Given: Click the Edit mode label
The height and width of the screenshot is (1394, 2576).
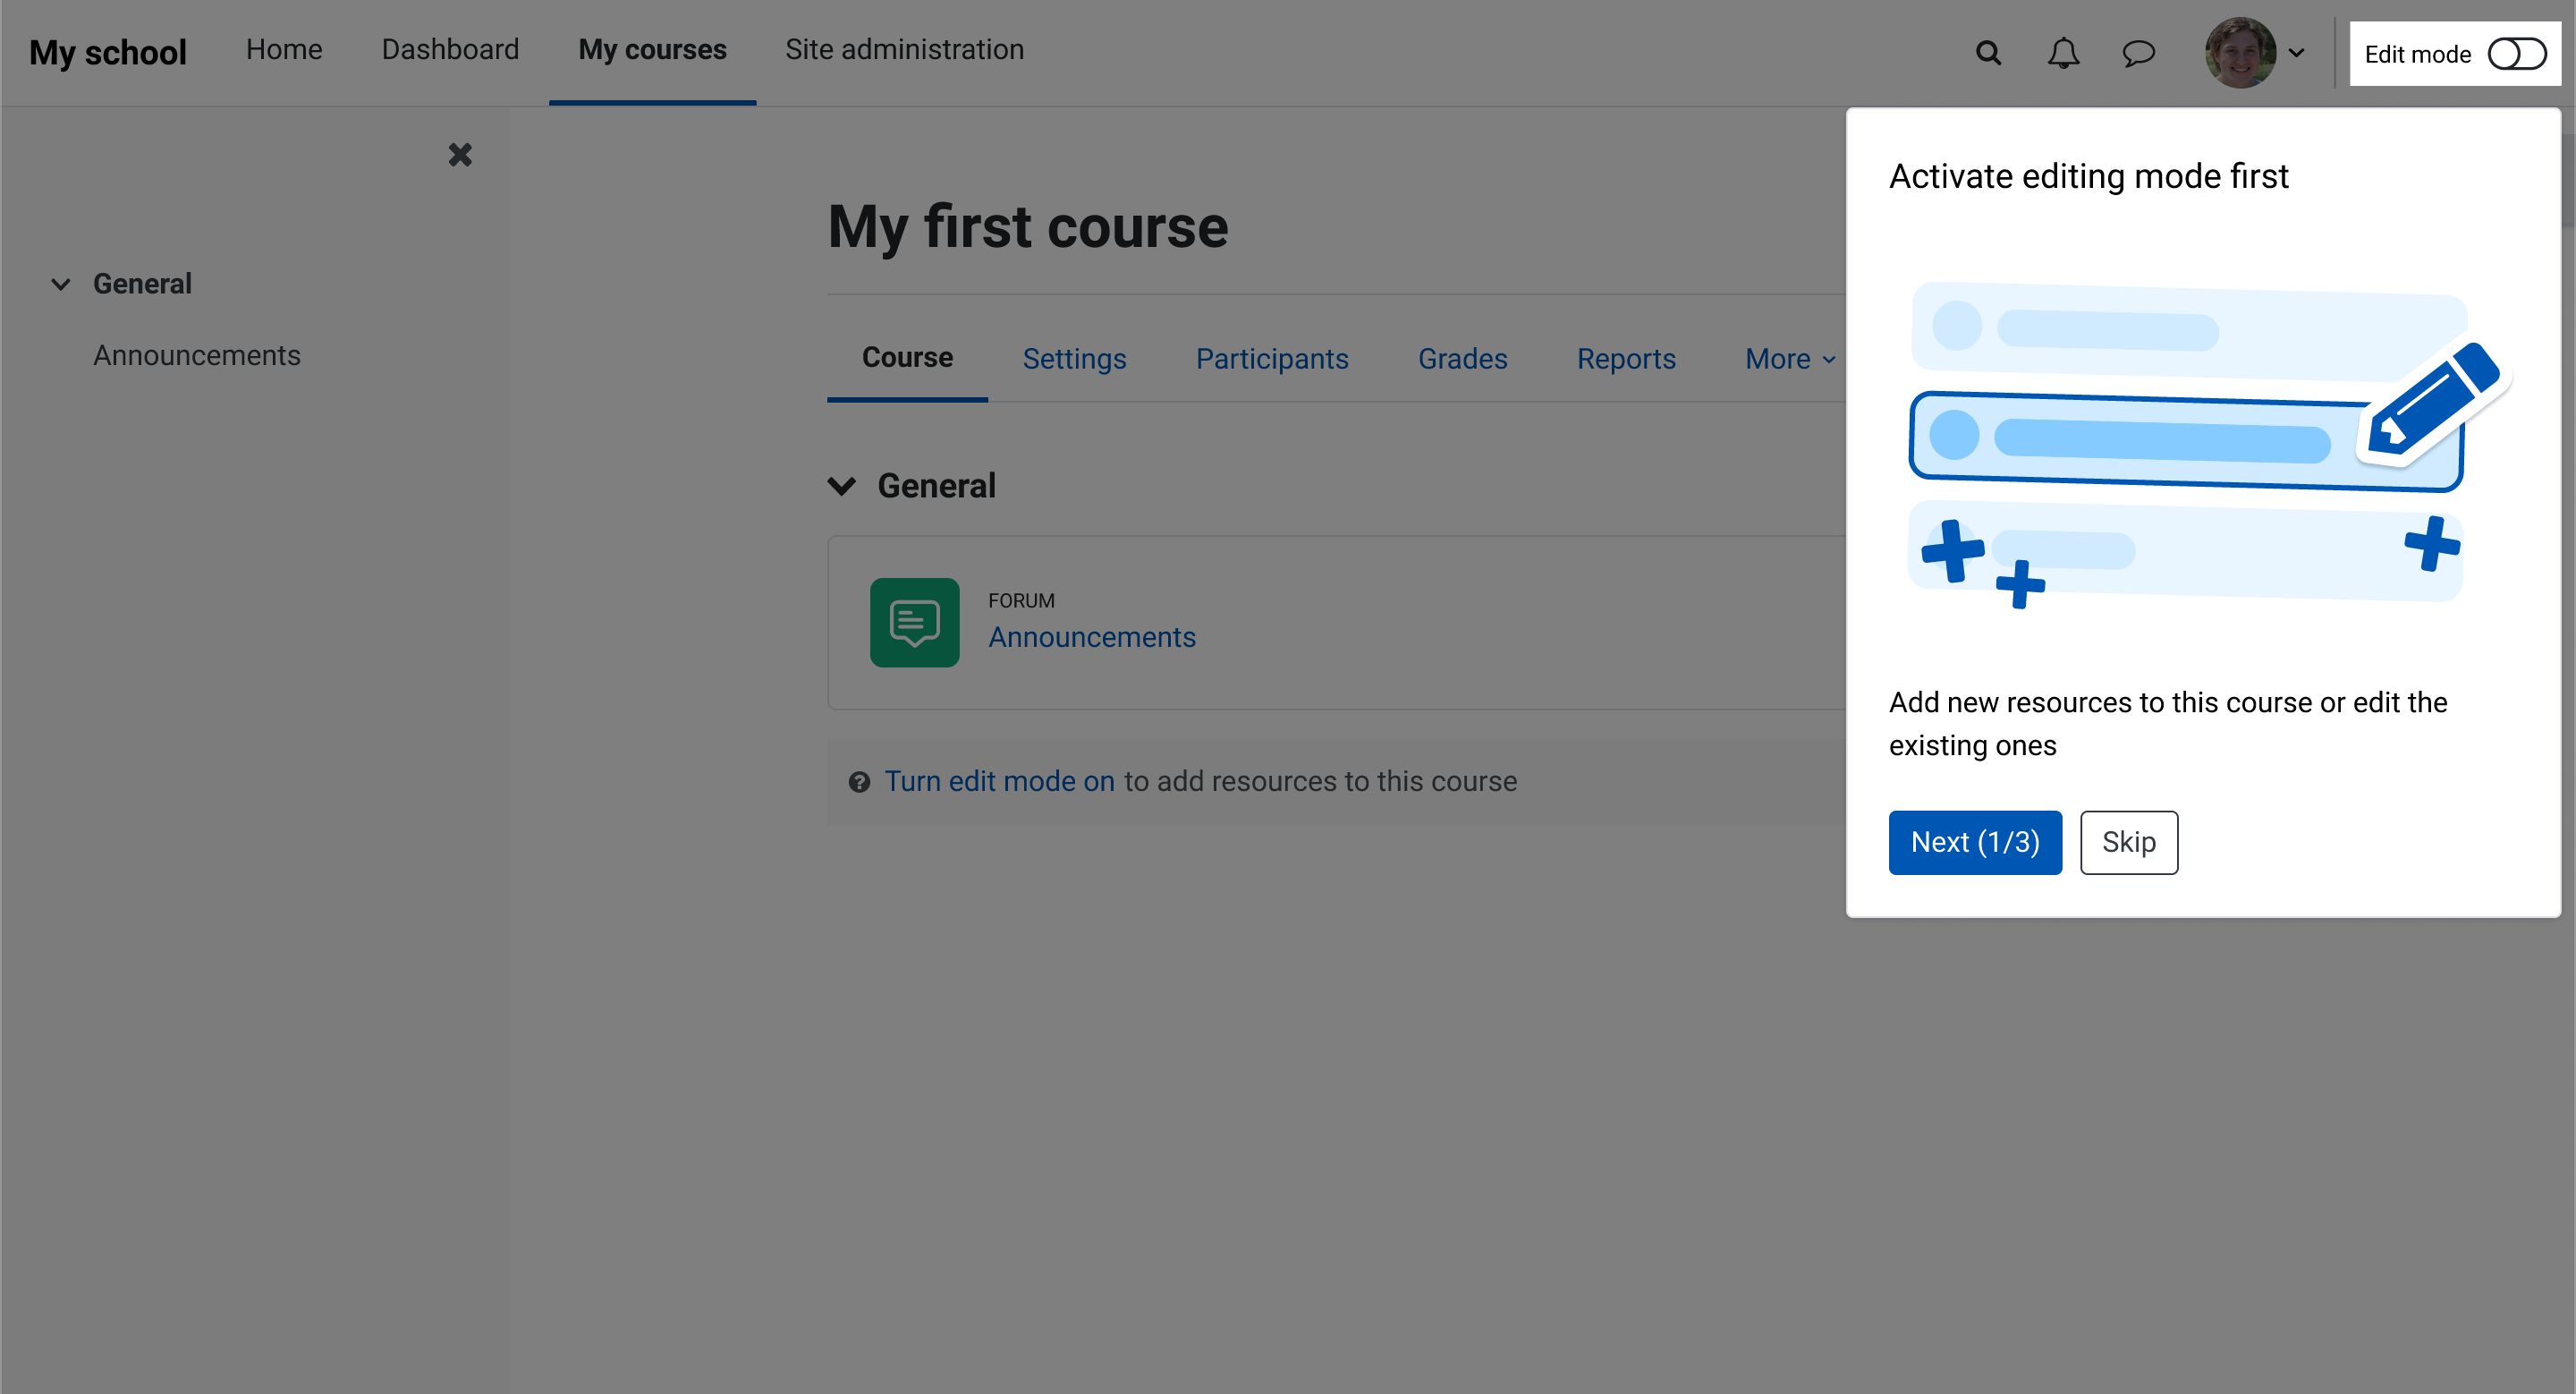Looking at the screenshot, I should click(x=2417, y=54).
